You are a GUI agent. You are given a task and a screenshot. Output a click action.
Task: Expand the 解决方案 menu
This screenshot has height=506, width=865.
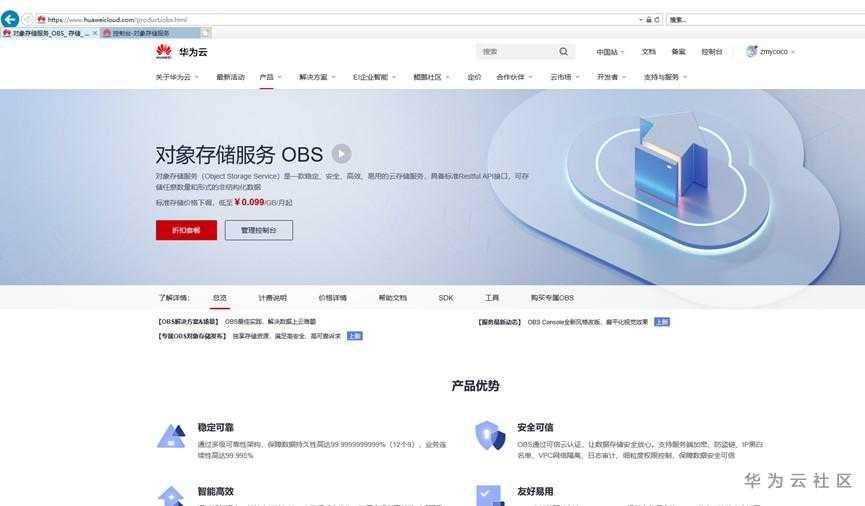317,77
